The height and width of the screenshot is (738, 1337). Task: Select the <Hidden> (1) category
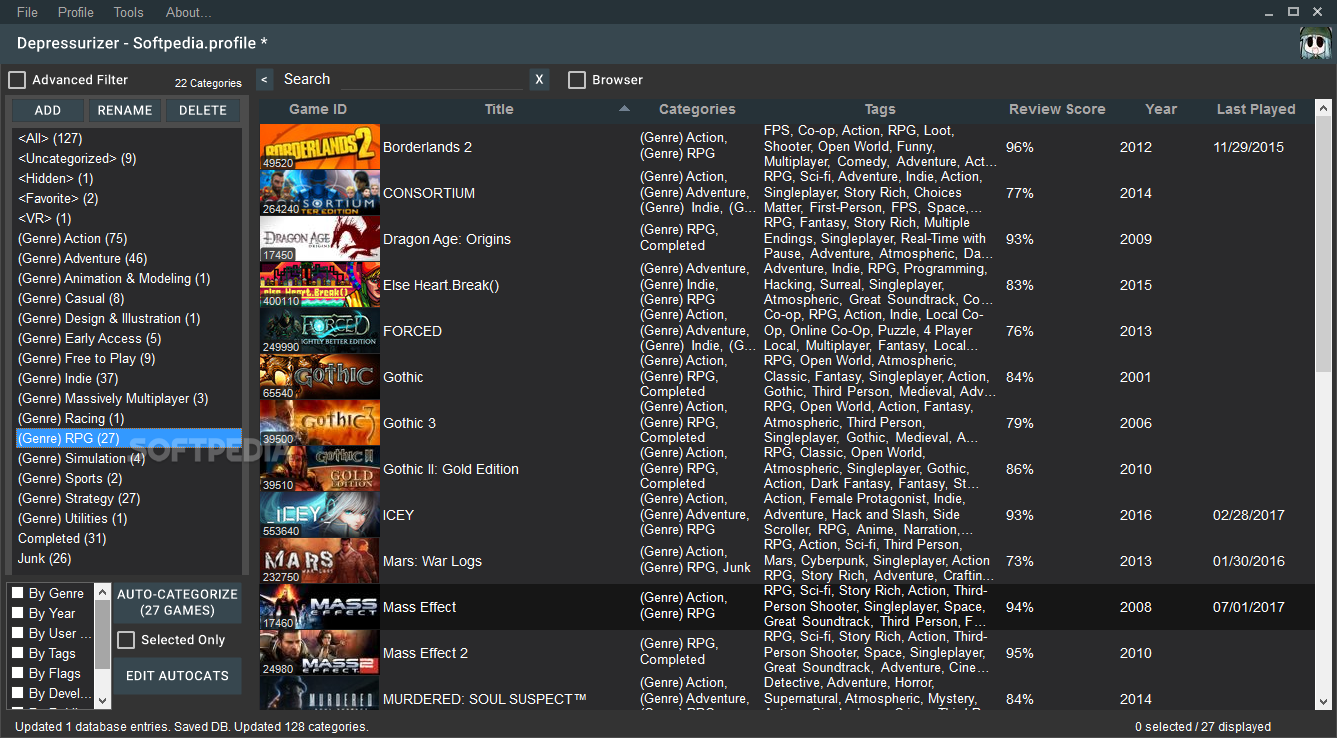[128, 179]
